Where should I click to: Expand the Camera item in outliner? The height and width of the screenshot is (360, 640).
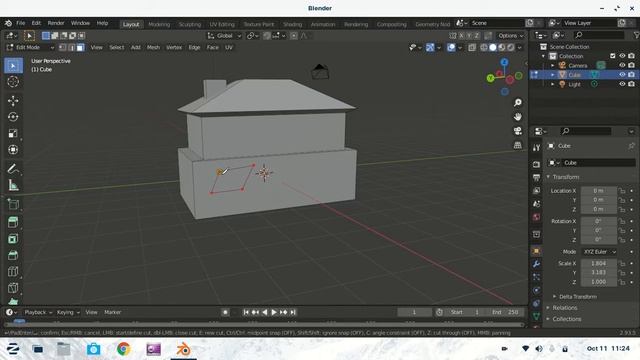pyautogui.click(x=553, y=65)
